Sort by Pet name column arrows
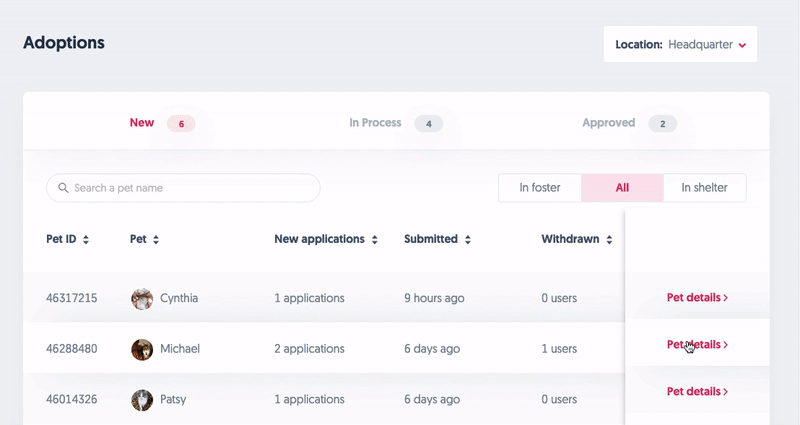800x425 pixels. click(x=156, y=240)
